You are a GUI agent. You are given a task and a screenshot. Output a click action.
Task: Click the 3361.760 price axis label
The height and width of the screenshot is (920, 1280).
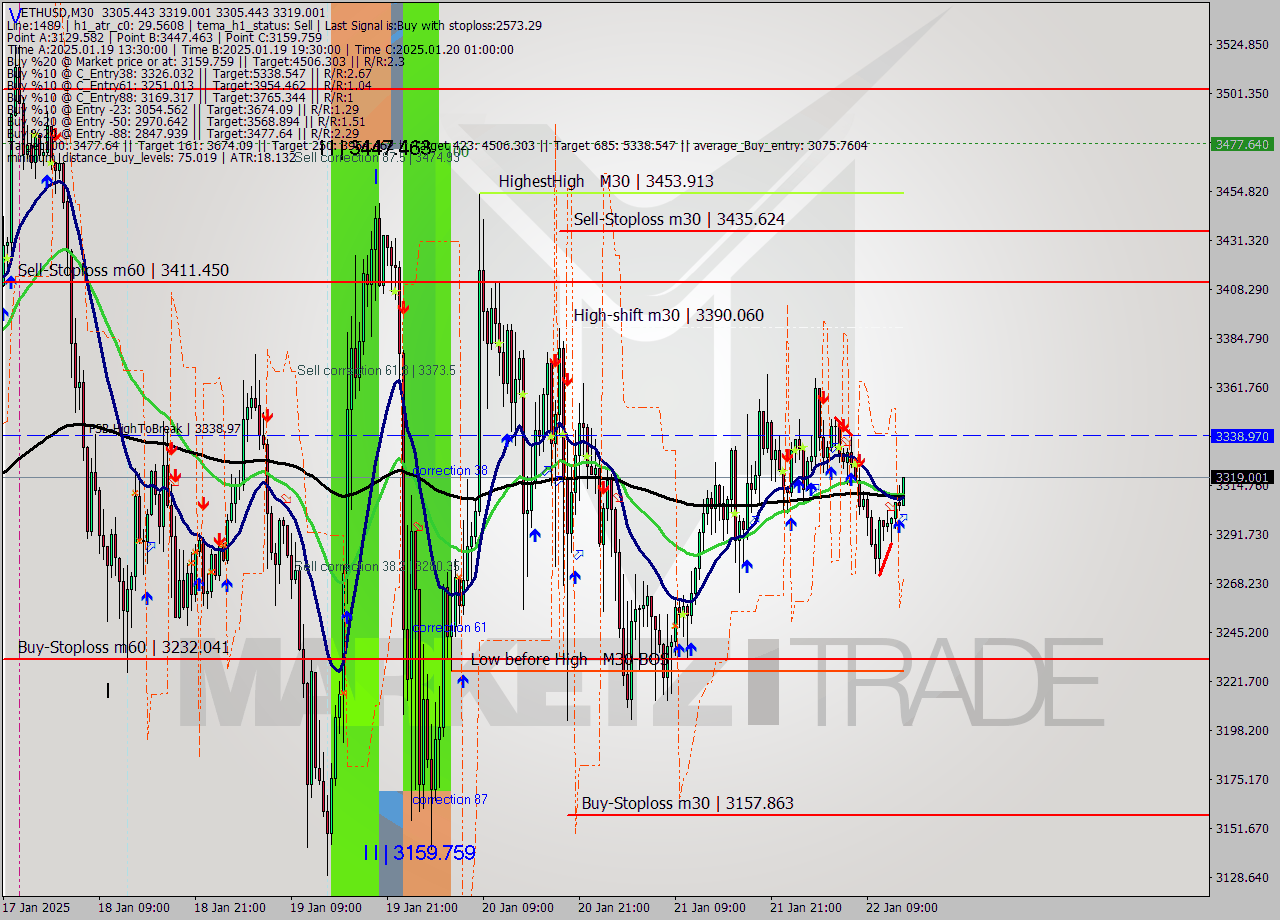[1243, 387]
